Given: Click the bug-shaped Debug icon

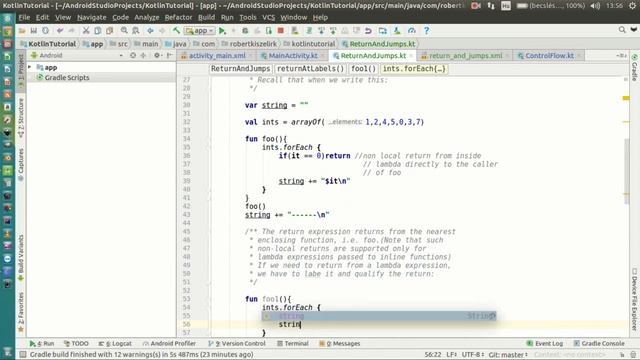Looking at the screenshot, I should (x=245, y=31).
